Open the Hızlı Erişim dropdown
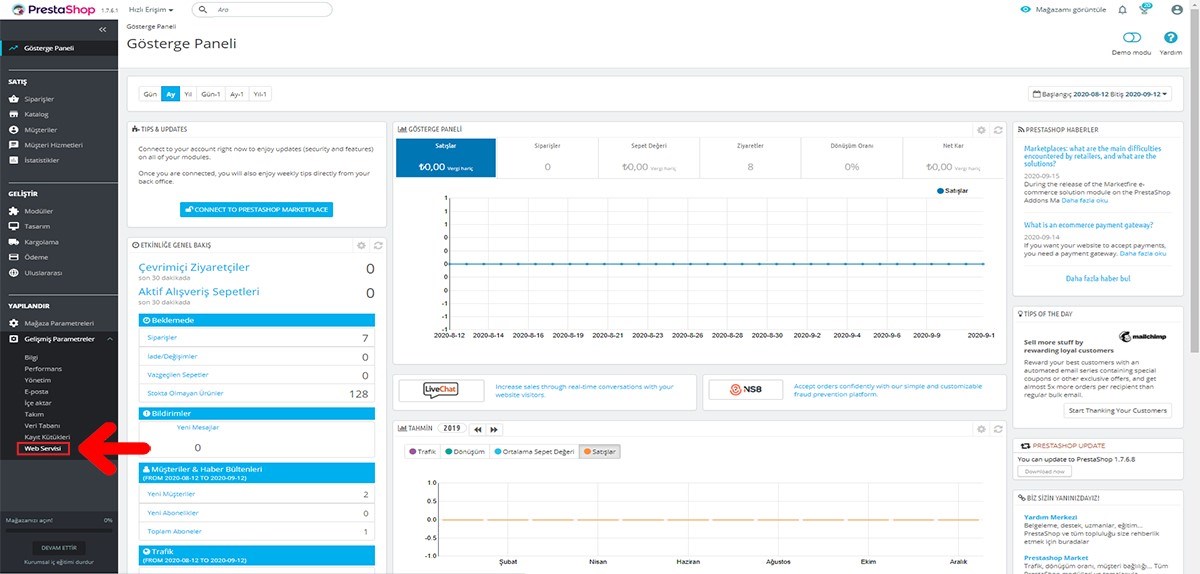The width and height of the screenshot is (1200, 574). point(152,9)
